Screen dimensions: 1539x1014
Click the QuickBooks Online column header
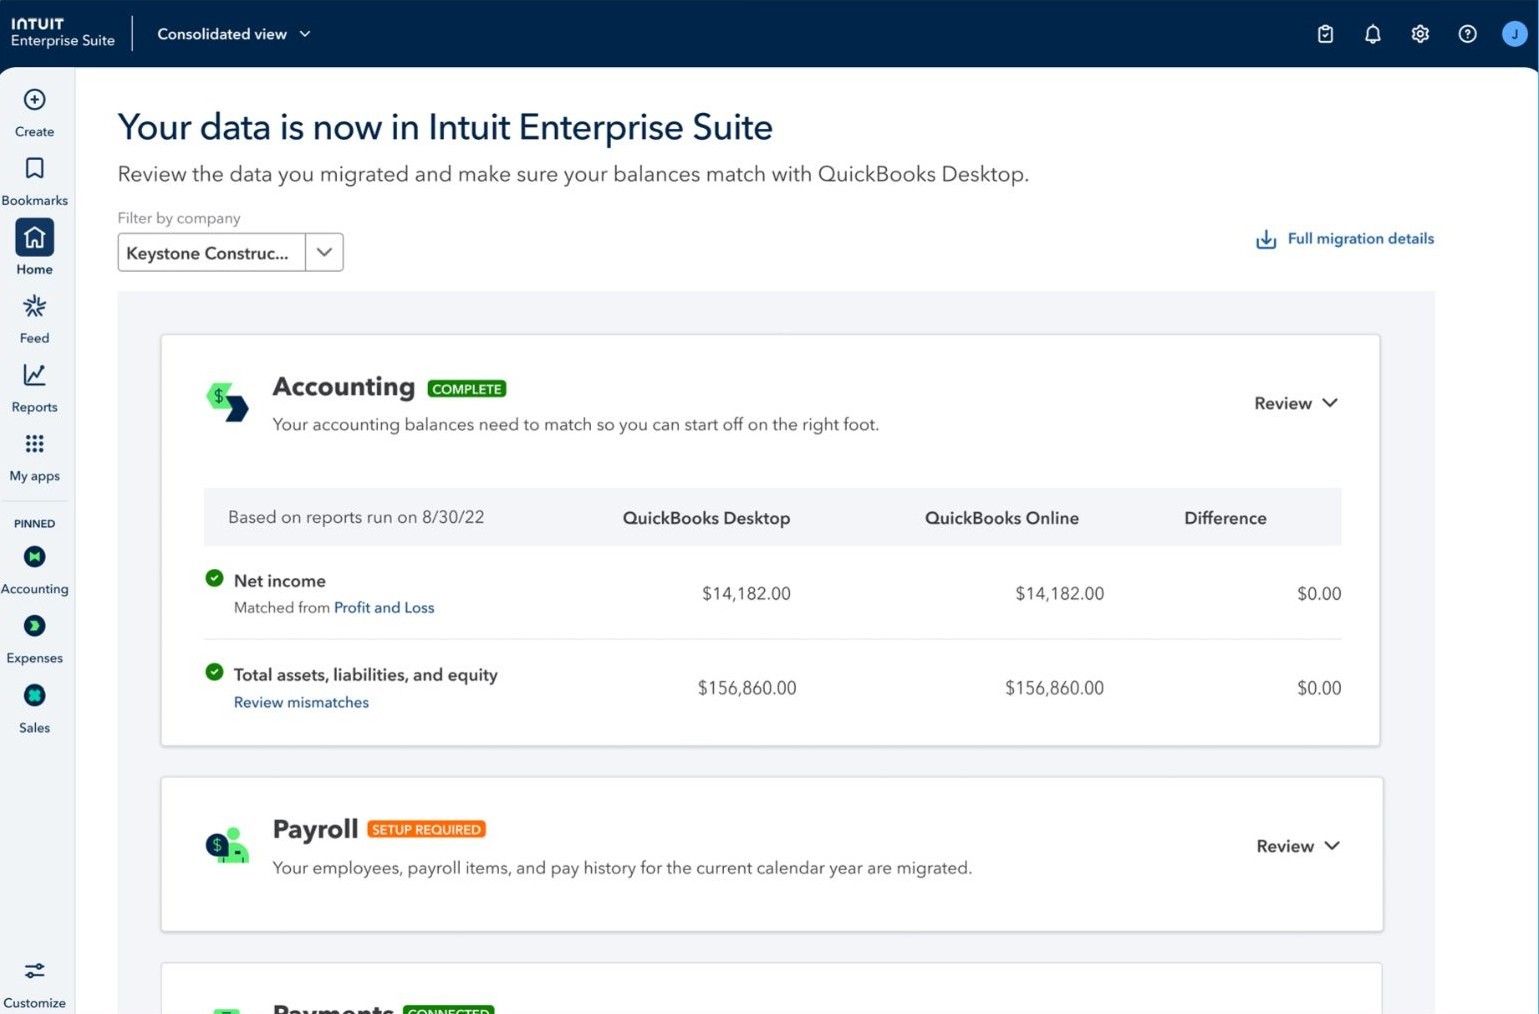(1001, 518)
